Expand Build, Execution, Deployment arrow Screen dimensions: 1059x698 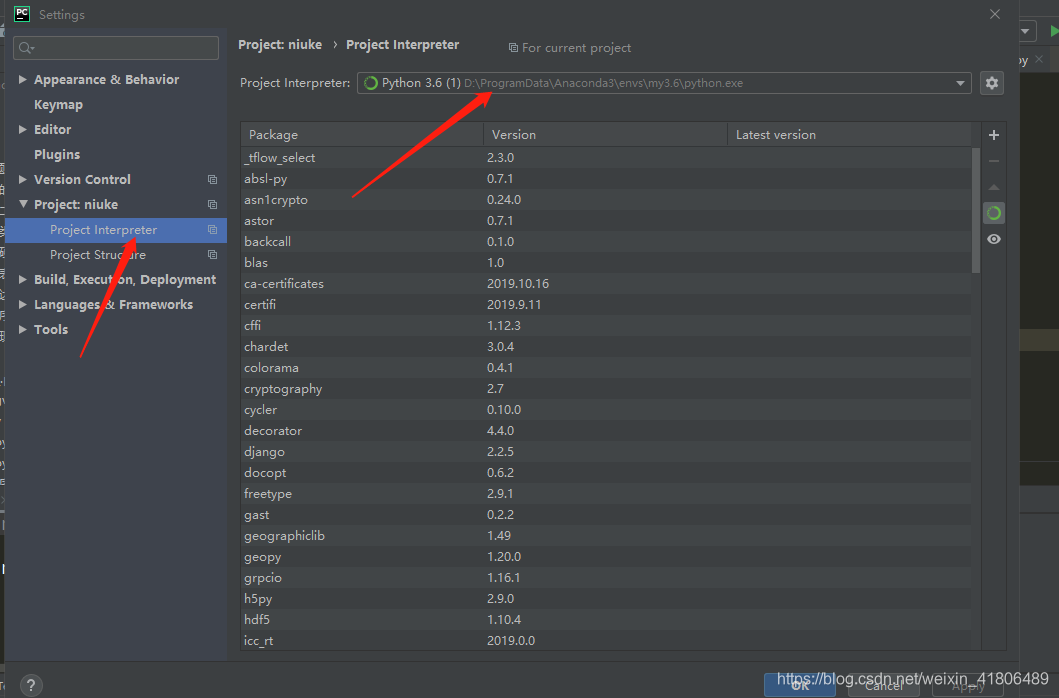(x=22, y=280)
